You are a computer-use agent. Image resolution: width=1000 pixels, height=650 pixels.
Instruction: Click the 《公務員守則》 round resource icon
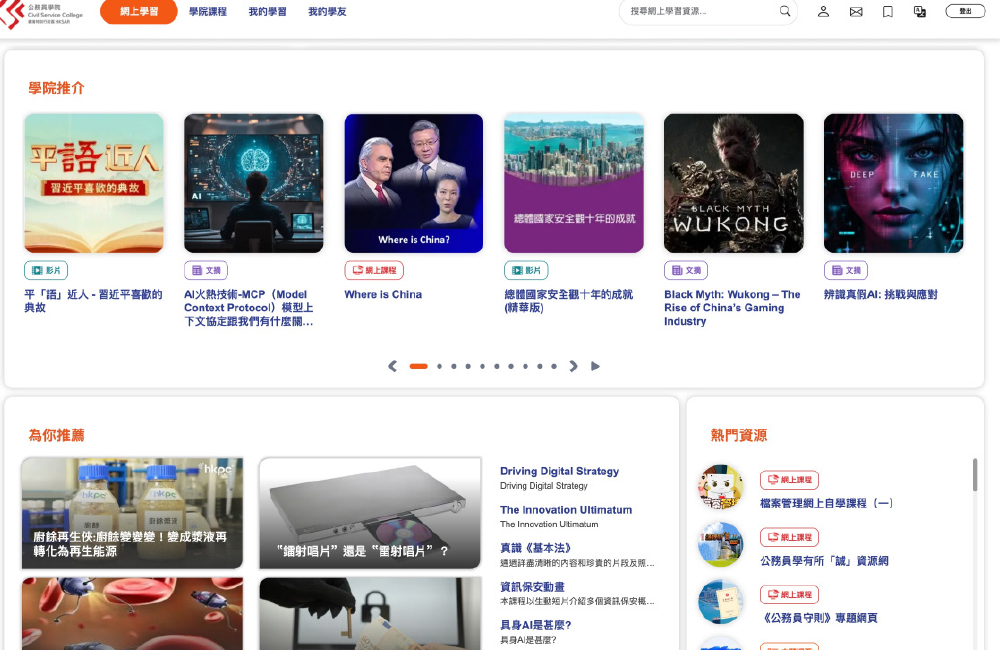pyautogui.click(x=720, y=602)
